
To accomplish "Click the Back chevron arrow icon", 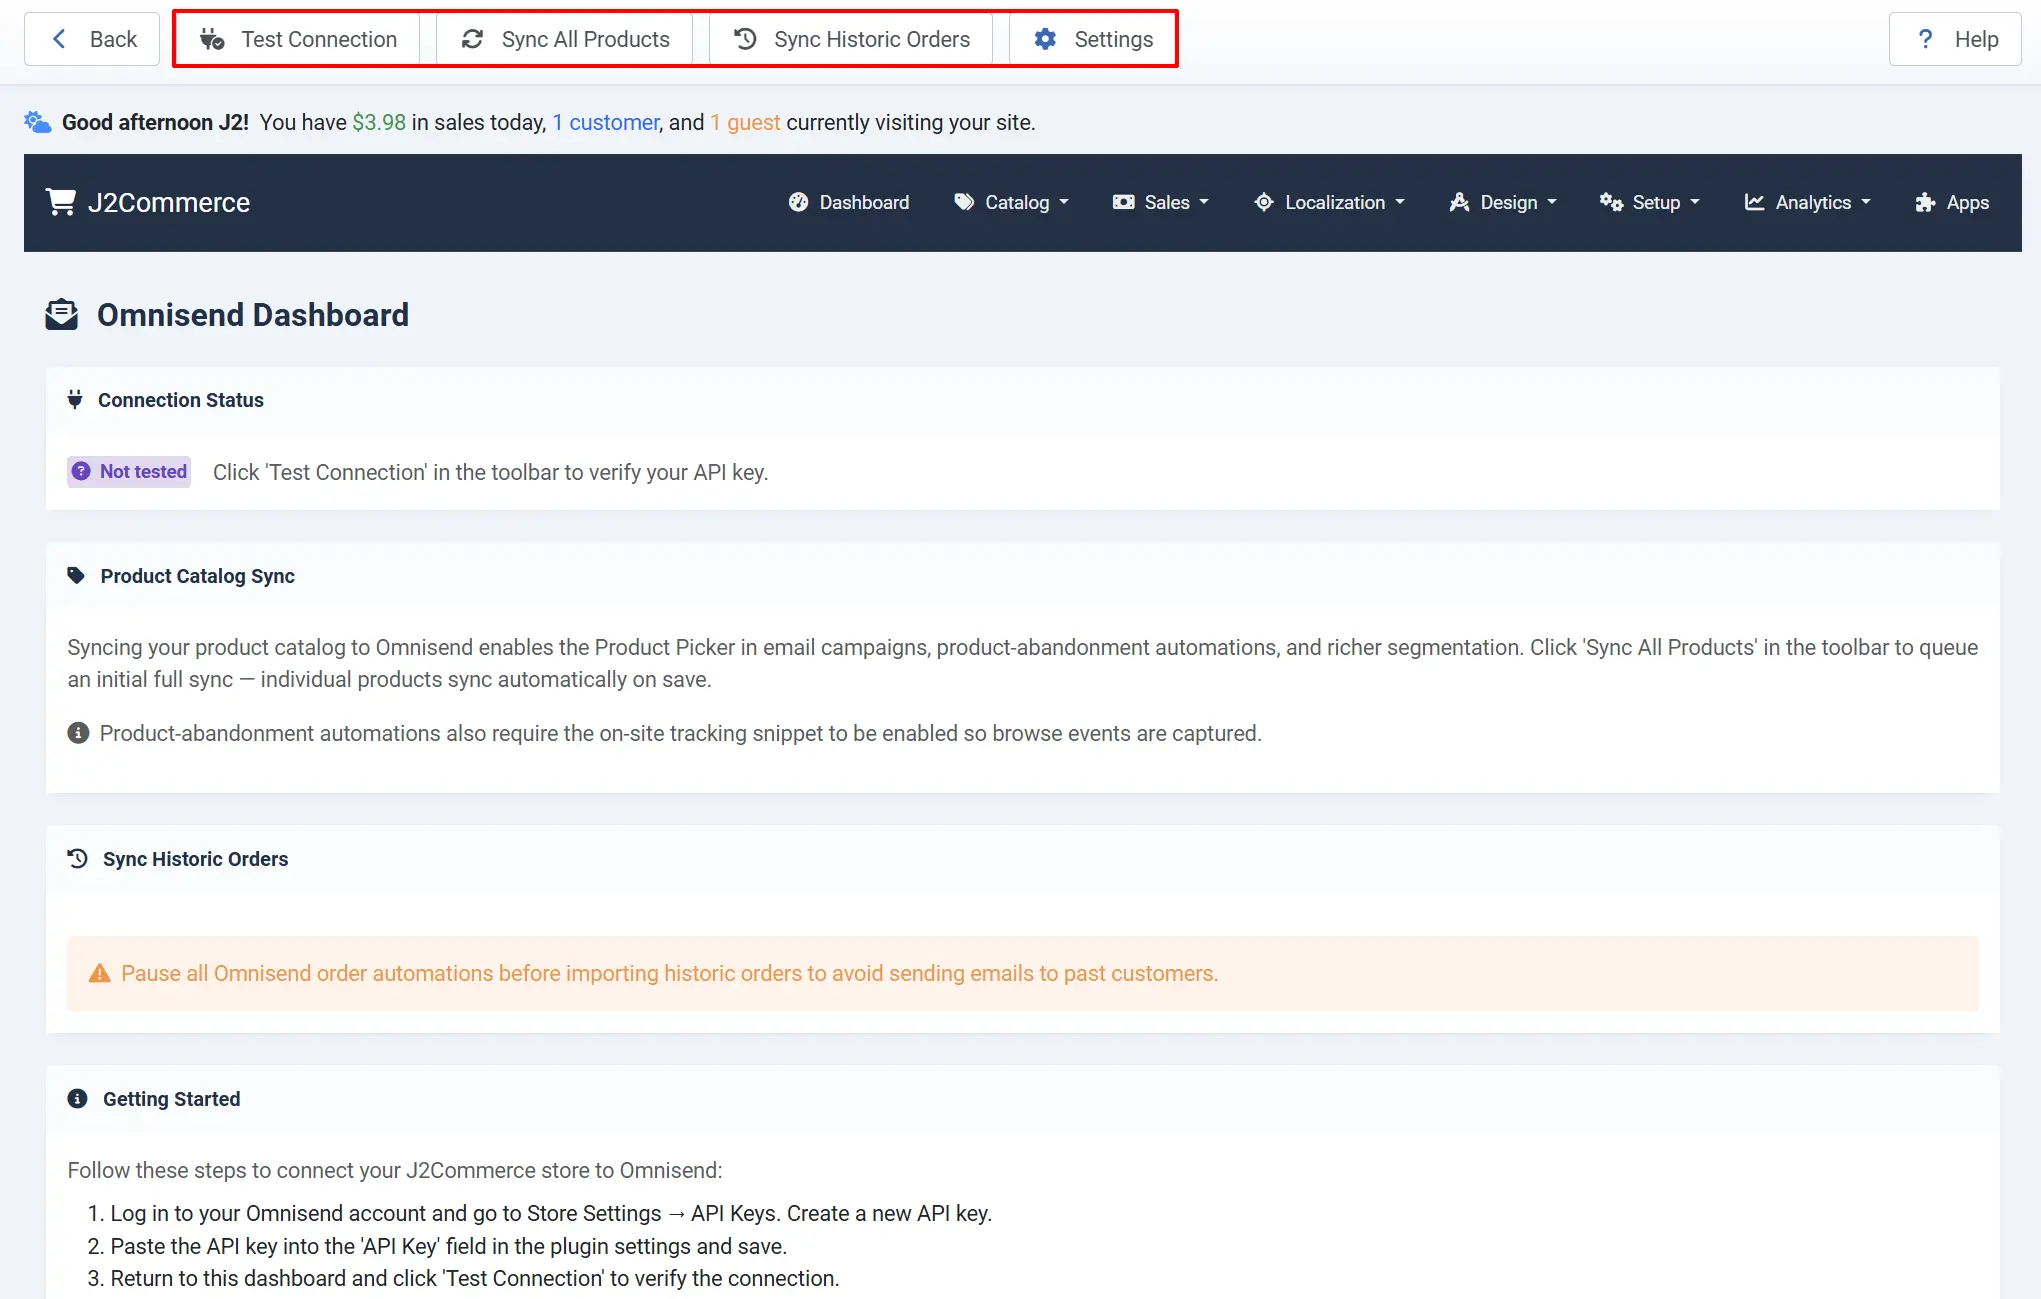I will [59, 39].
